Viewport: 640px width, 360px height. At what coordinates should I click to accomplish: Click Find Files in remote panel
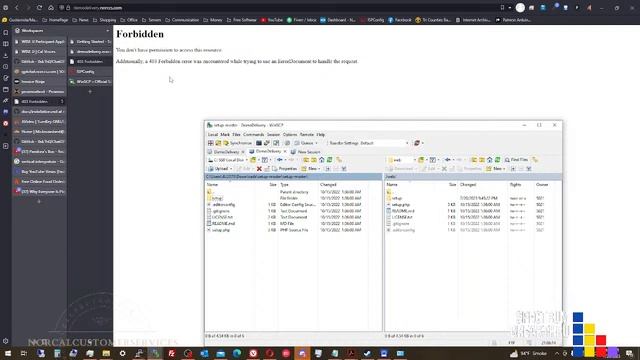[x=516, y=160]
